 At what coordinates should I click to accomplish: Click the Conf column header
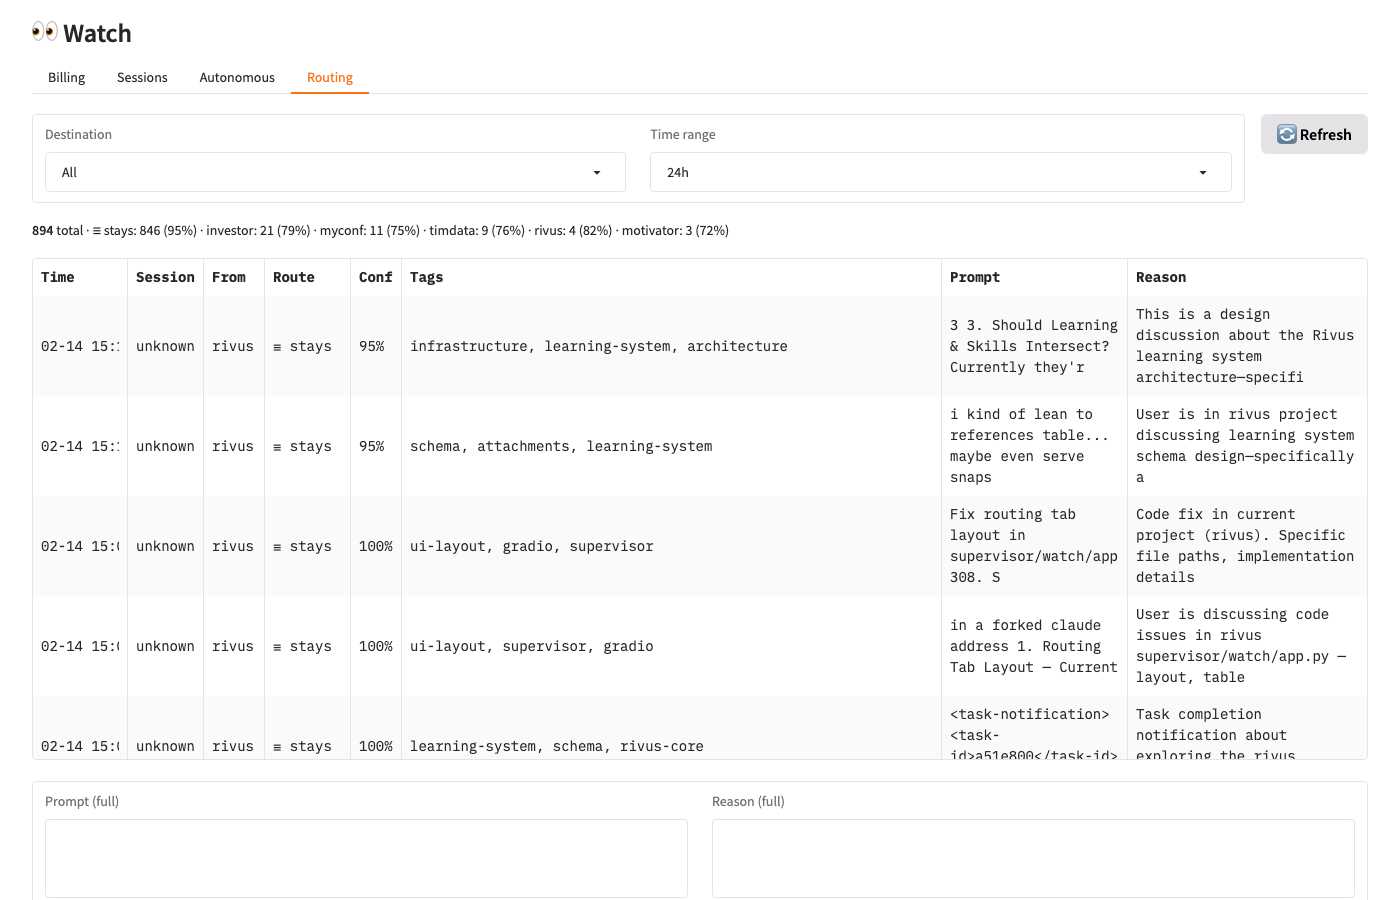click(375, 277)
